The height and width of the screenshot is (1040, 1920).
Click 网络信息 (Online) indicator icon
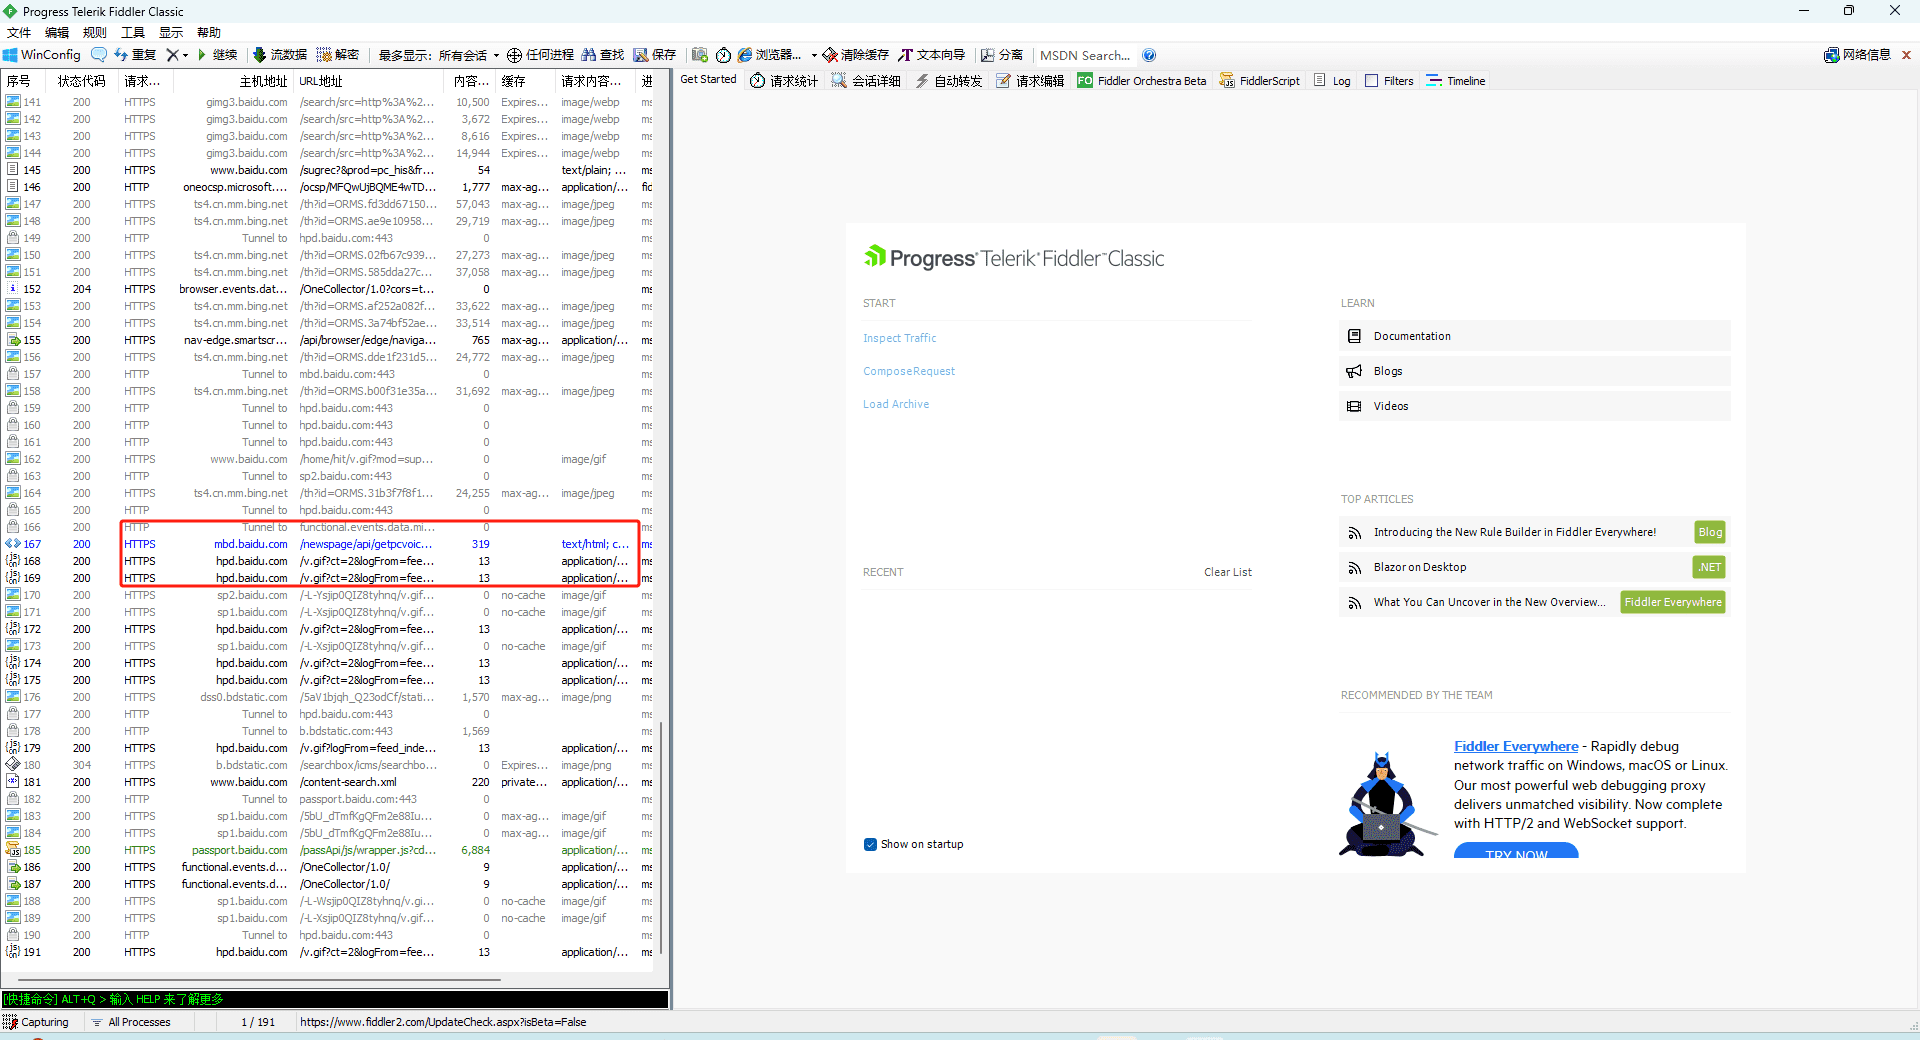[x=1831, y=55]
